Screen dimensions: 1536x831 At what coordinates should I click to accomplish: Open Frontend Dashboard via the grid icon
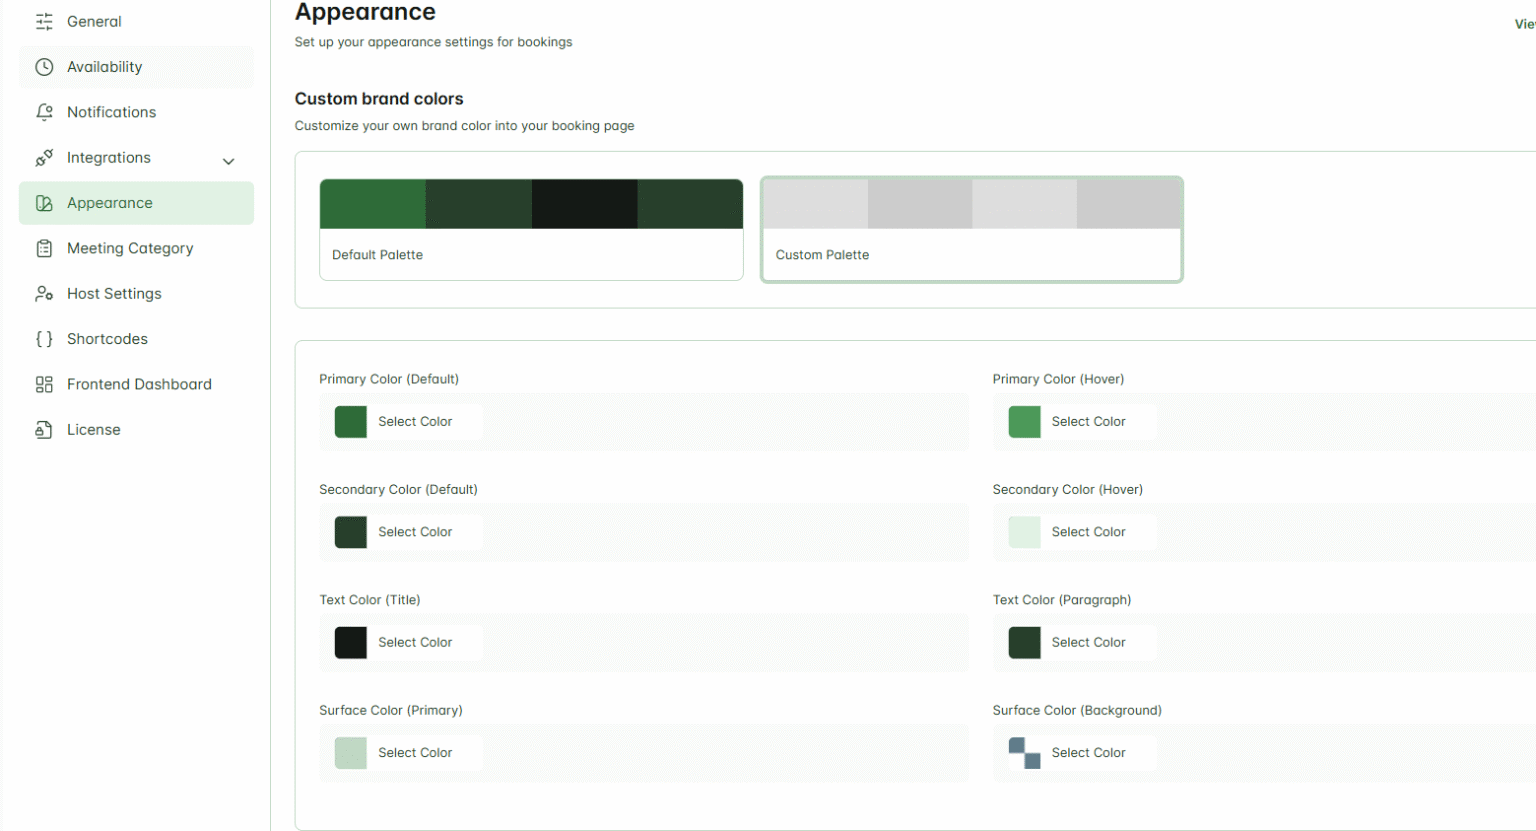(x=44, y=384)
